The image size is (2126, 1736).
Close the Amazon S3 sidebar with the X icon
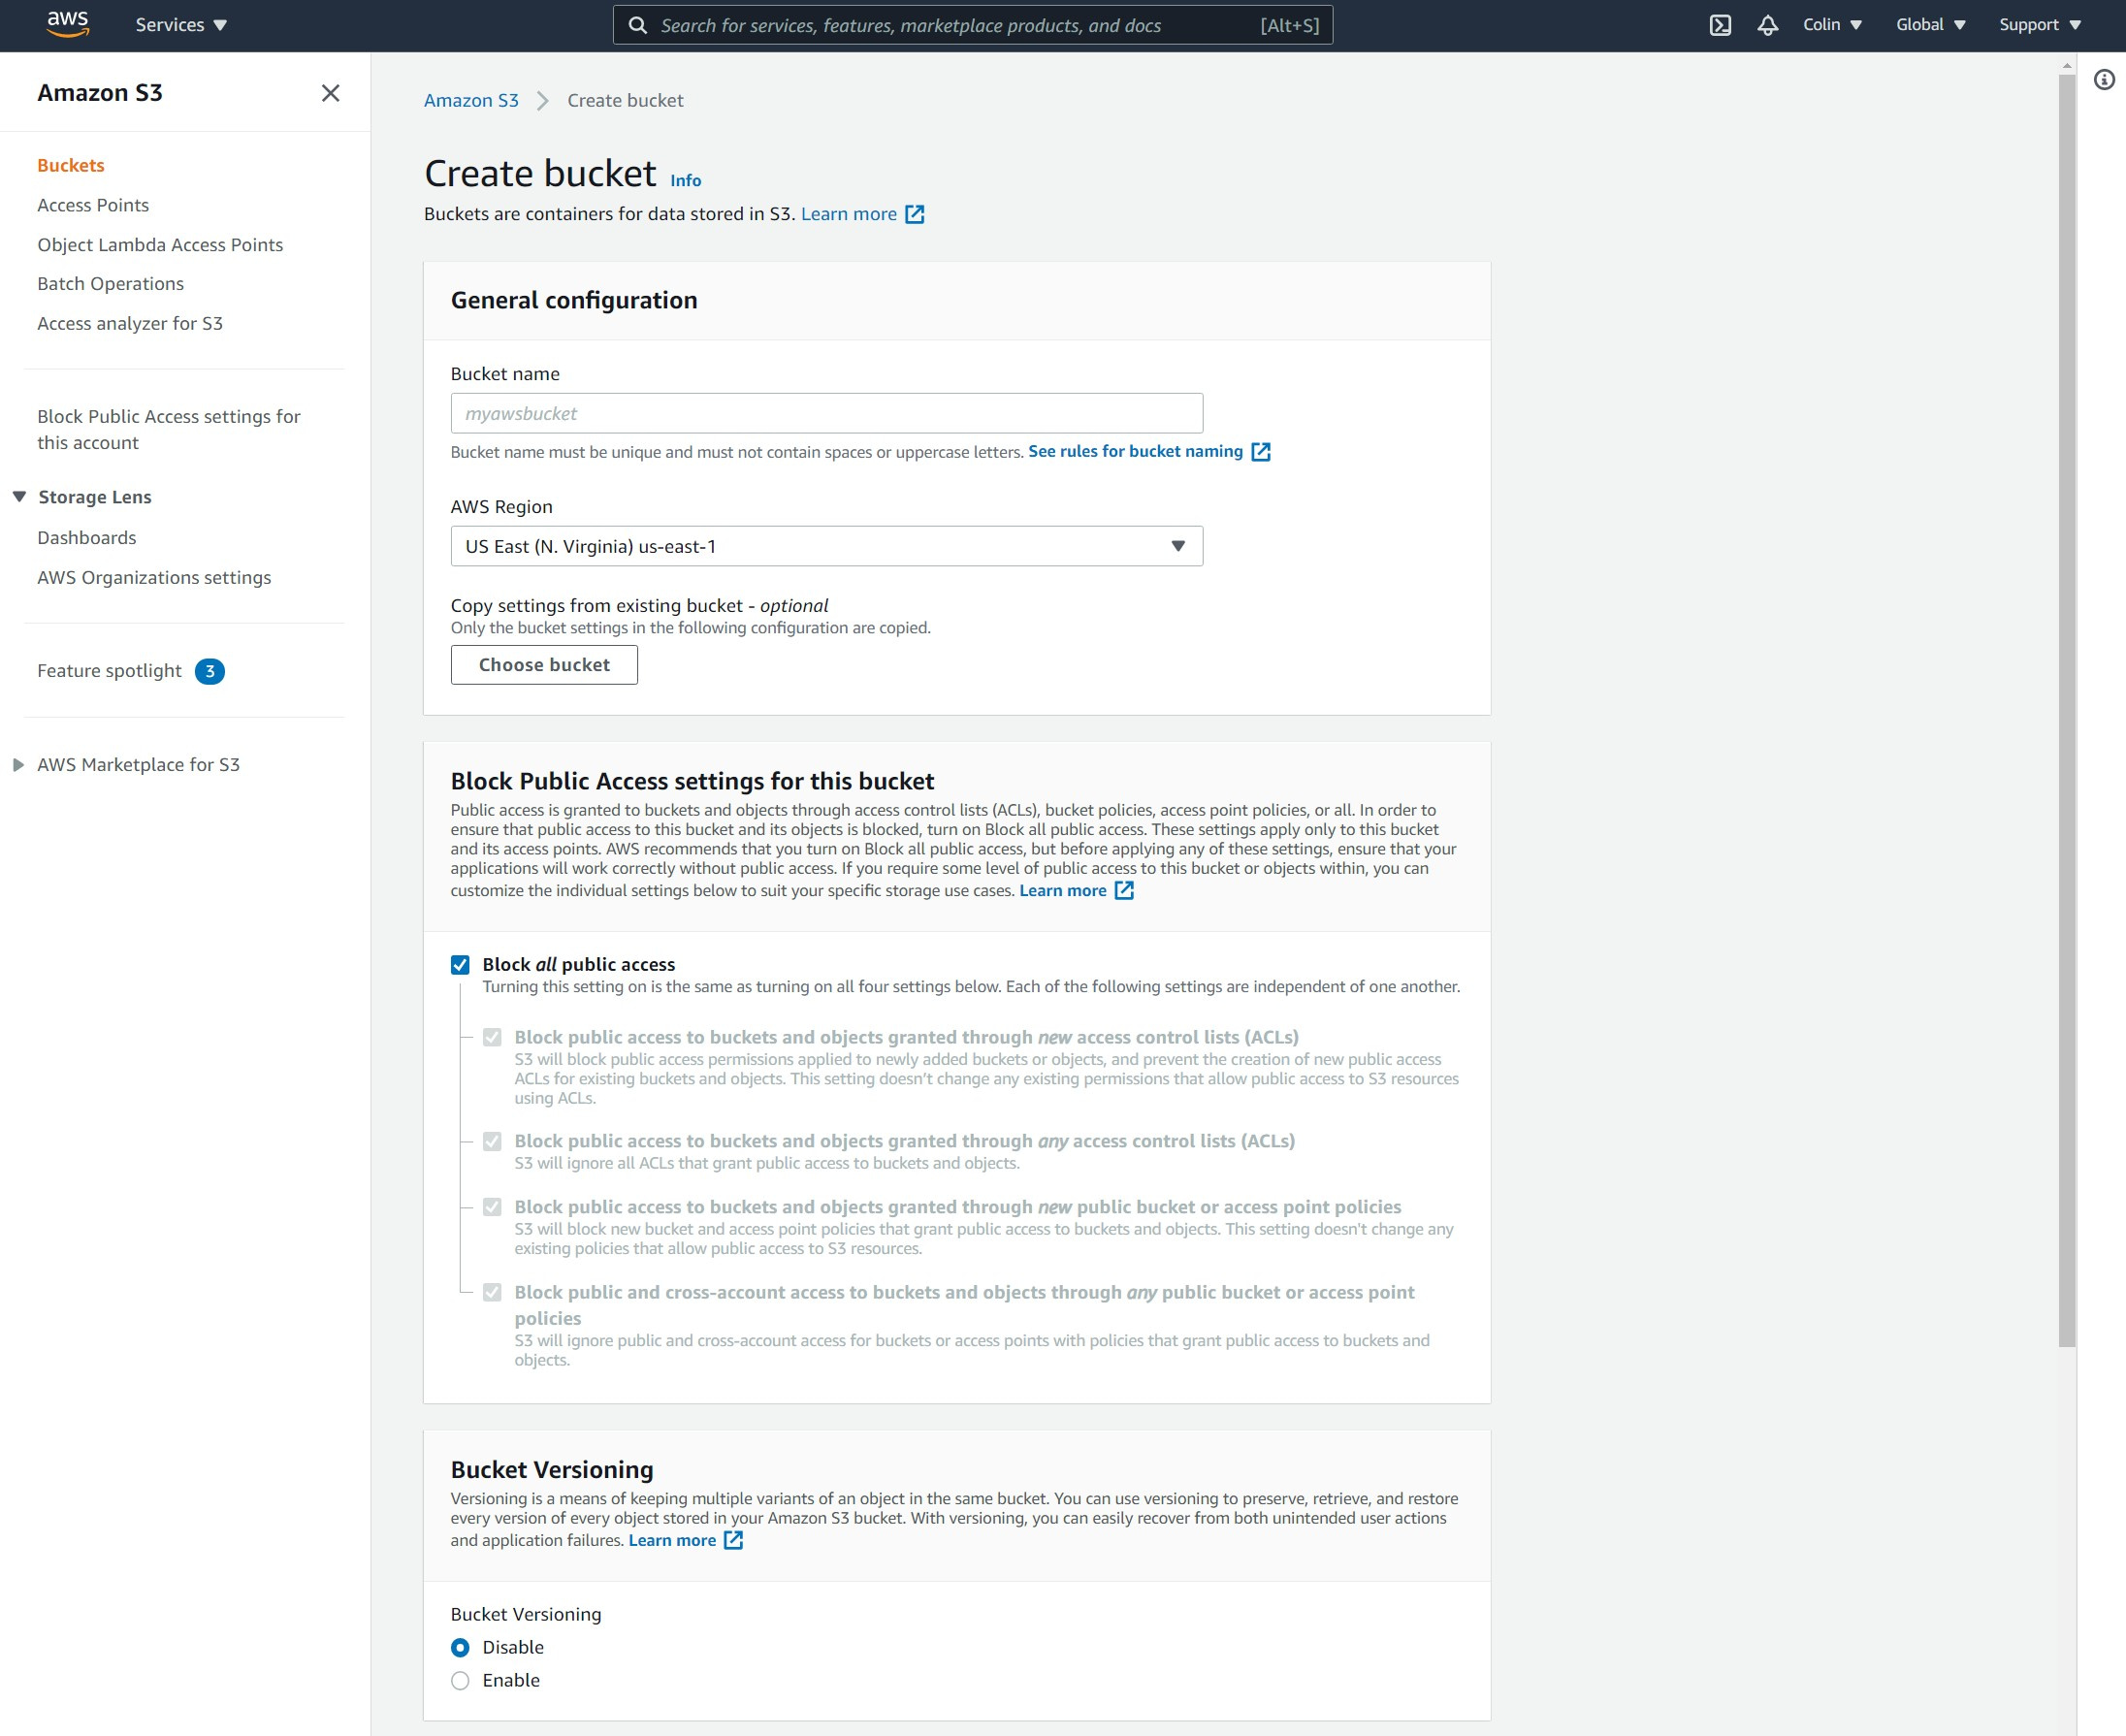331,92
